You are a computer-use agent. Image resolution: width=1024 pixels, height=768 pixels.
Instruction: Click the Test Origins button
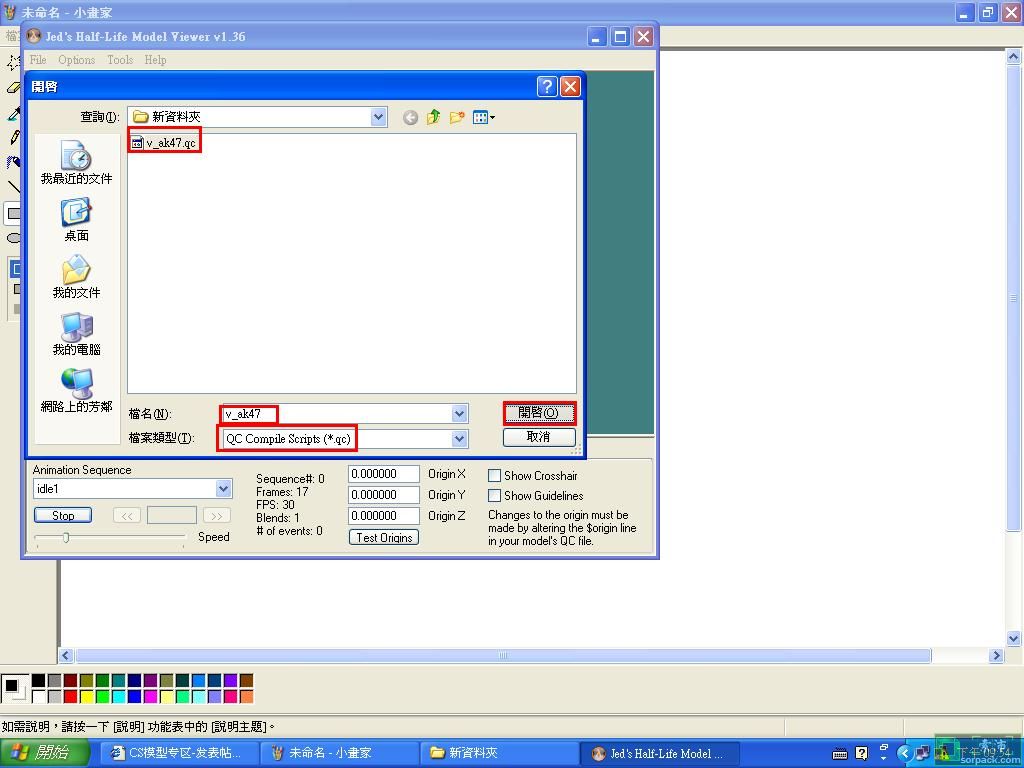pyautogui.click(x=384, y=537)
